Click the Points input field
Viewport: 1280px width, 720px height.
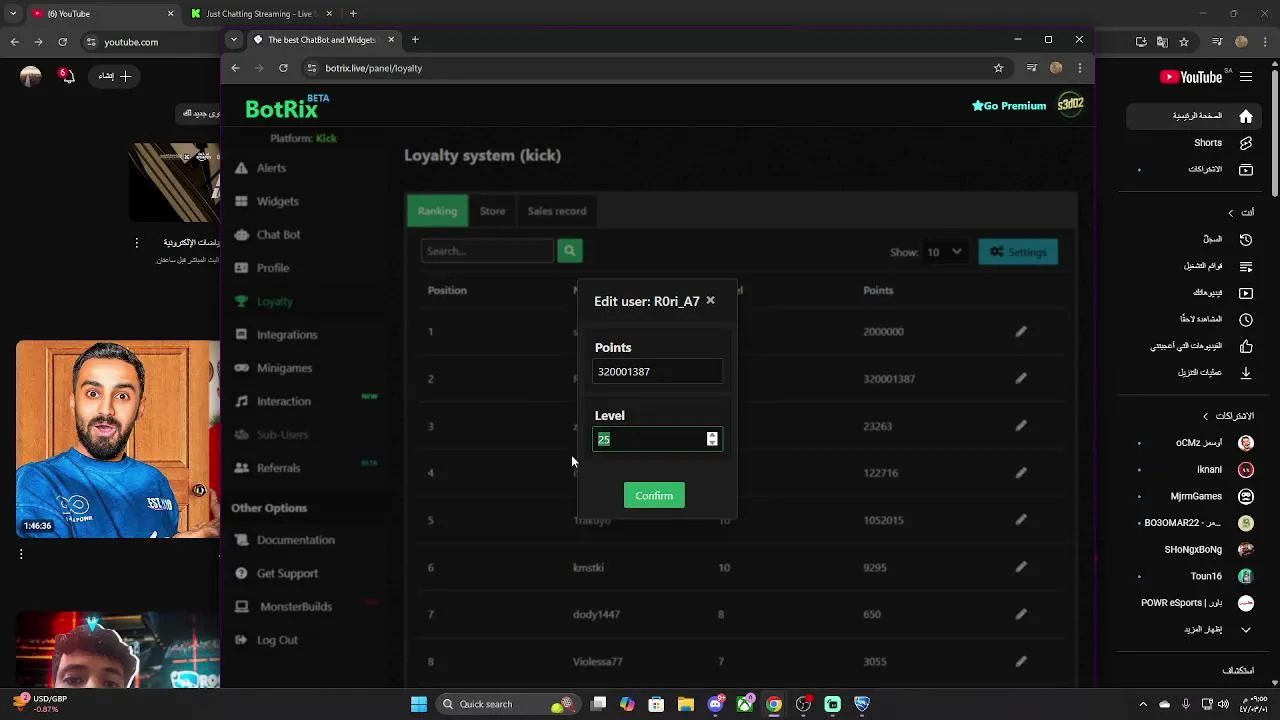(x=657, y=371)
